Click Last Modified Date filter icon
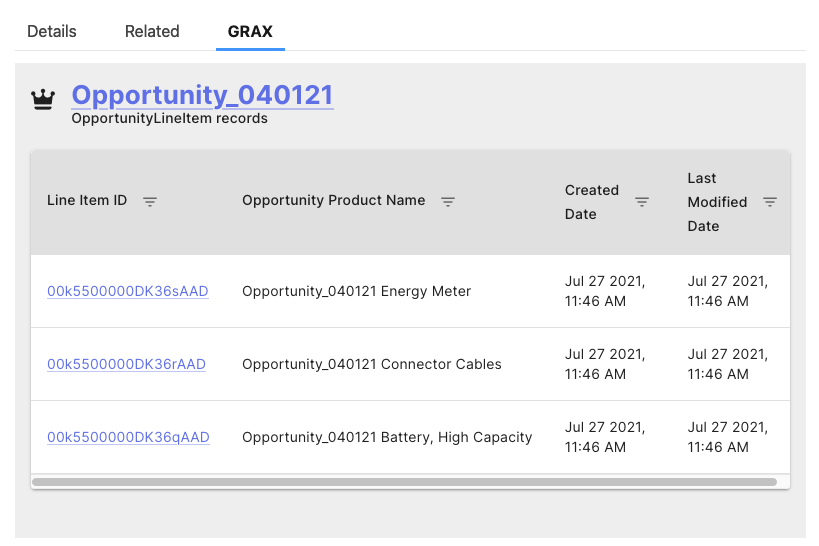The image size is (819, 546). [x=770, y=201]
